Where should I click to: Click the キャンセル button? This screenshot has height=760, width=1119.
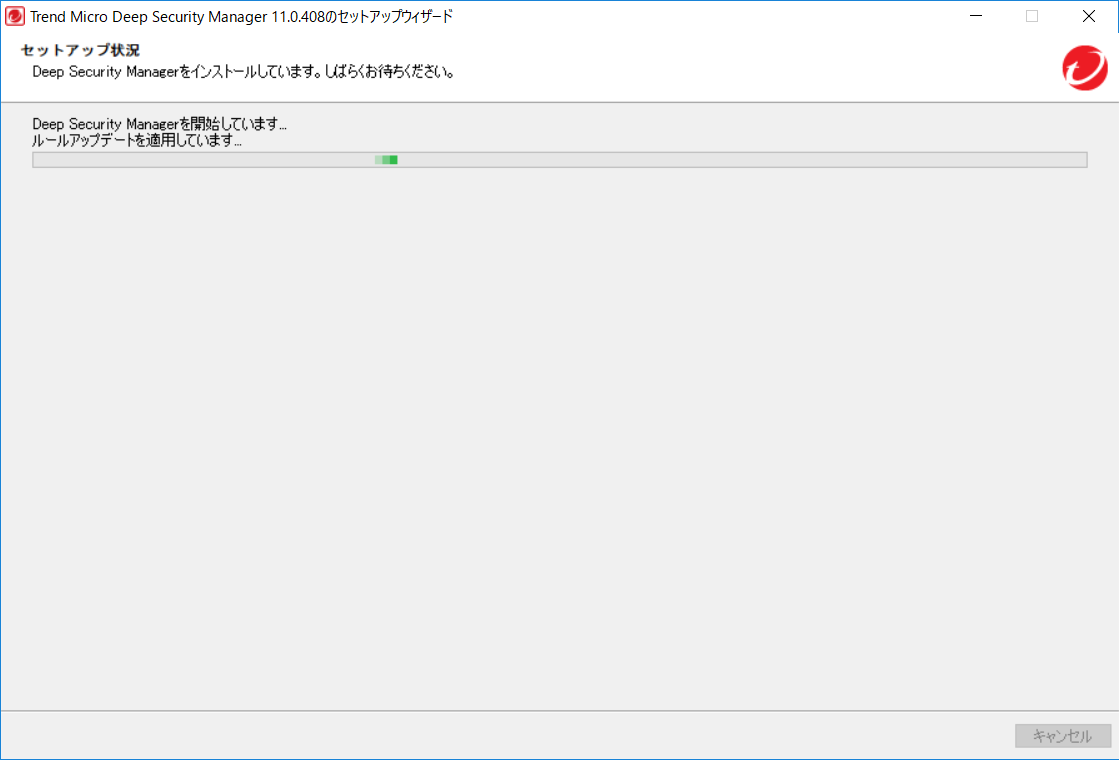click(1063, 736)
